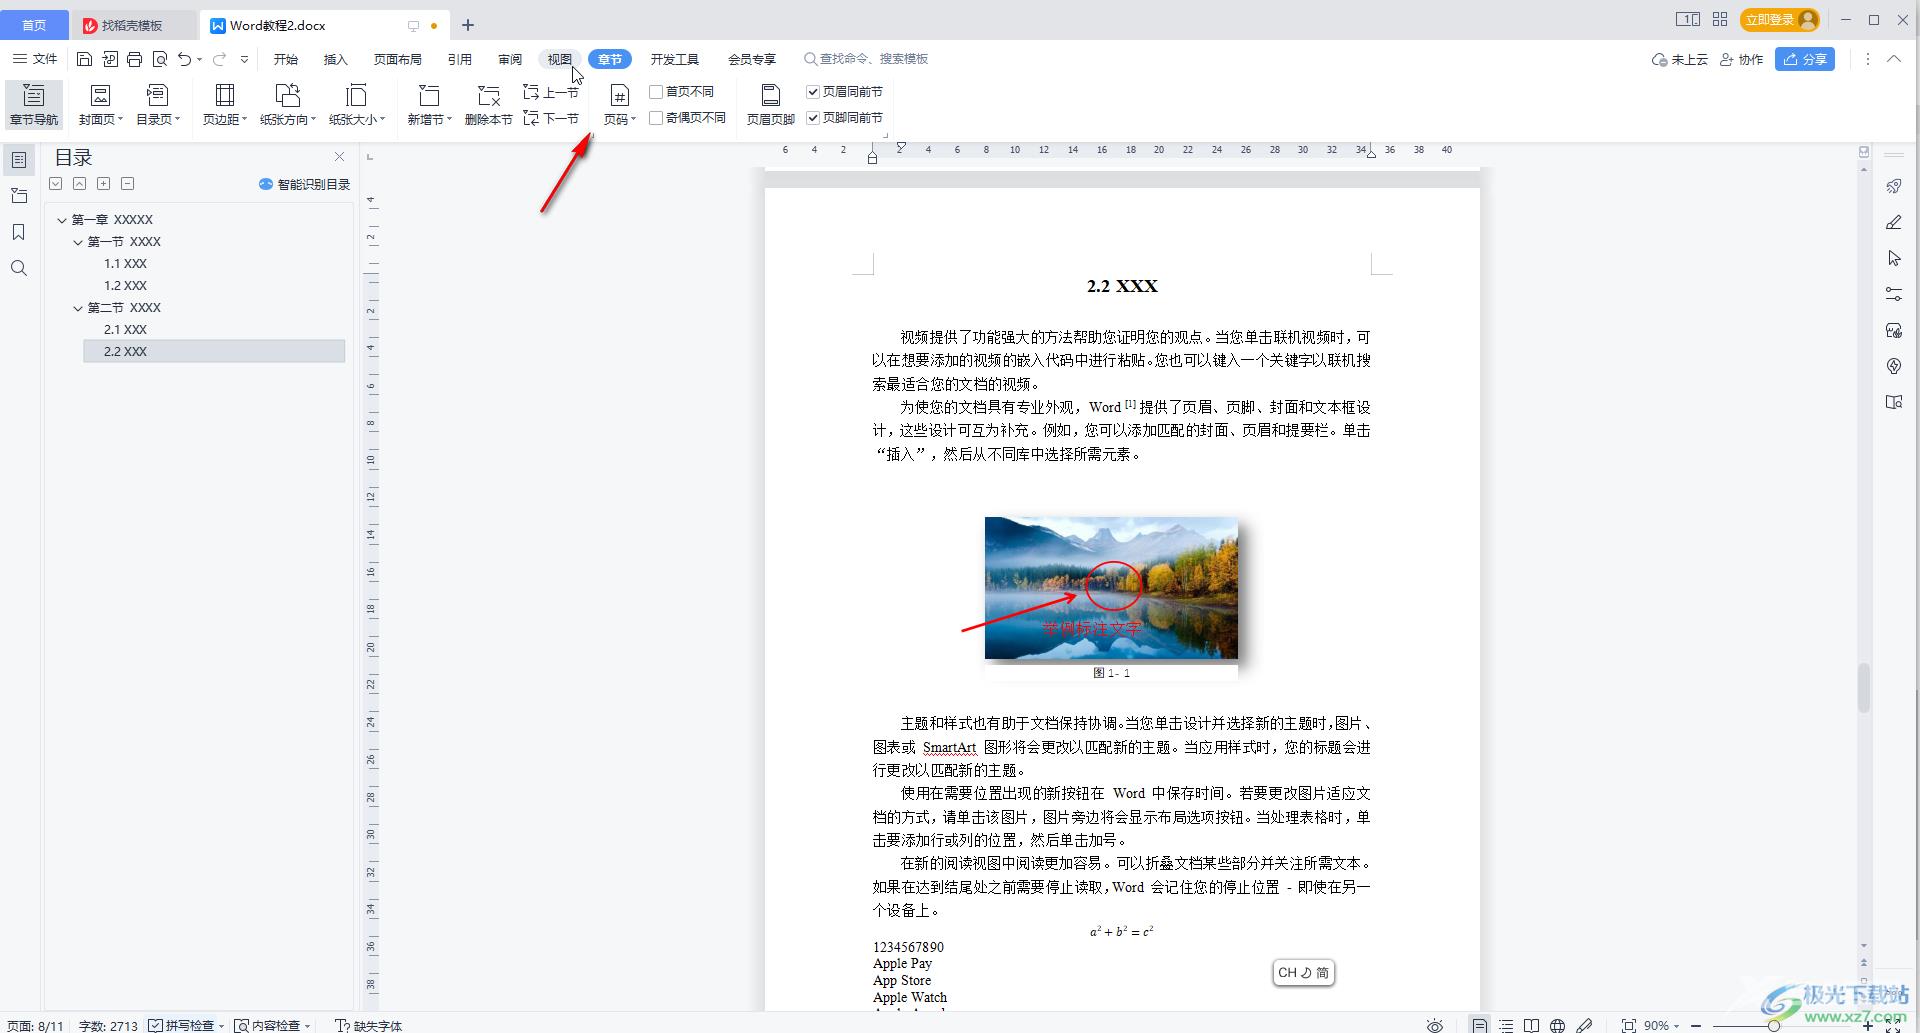Click the lake landscape image in document
The width and height of the screenshot is (1920, 1033).
pos(1111,588)
